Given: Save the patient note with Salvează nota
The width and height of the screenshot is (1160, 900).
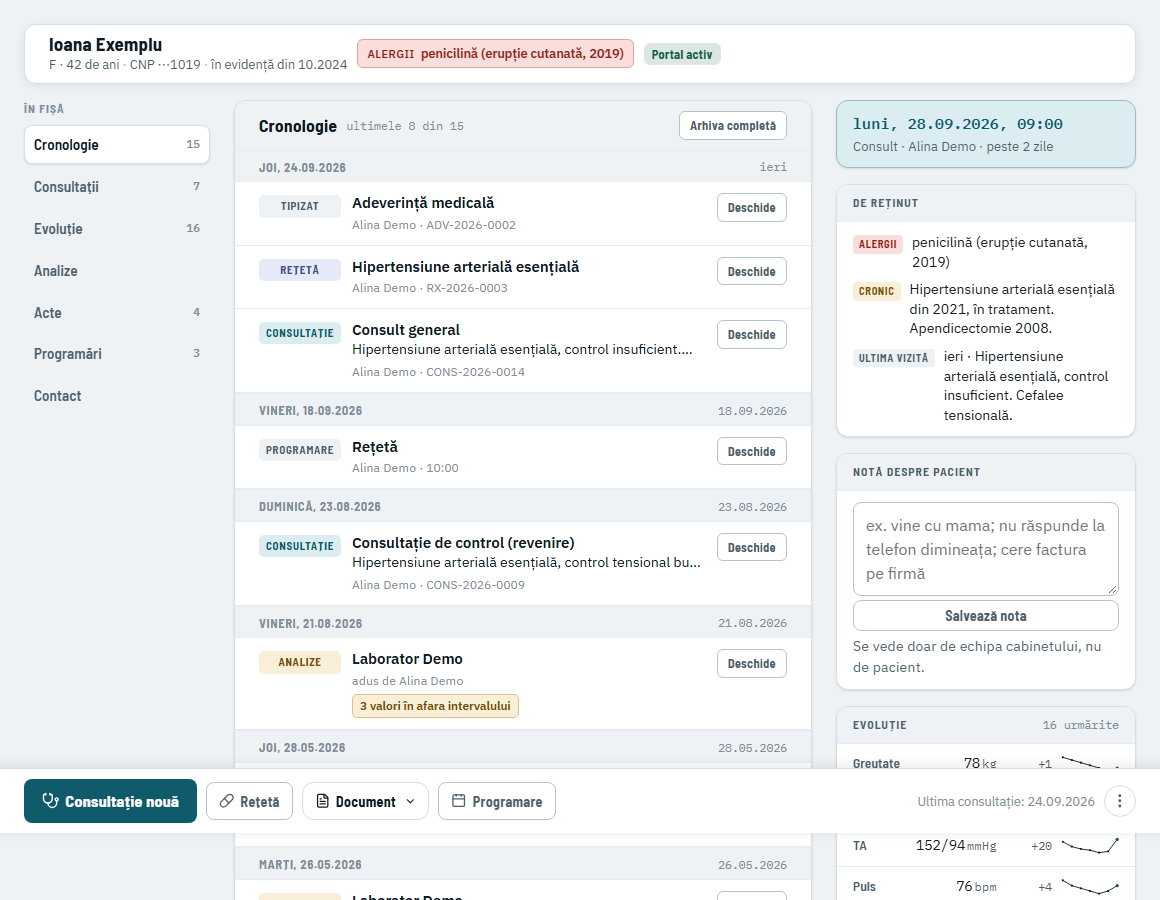Looking at the screenshot, I should click(985, 616).
